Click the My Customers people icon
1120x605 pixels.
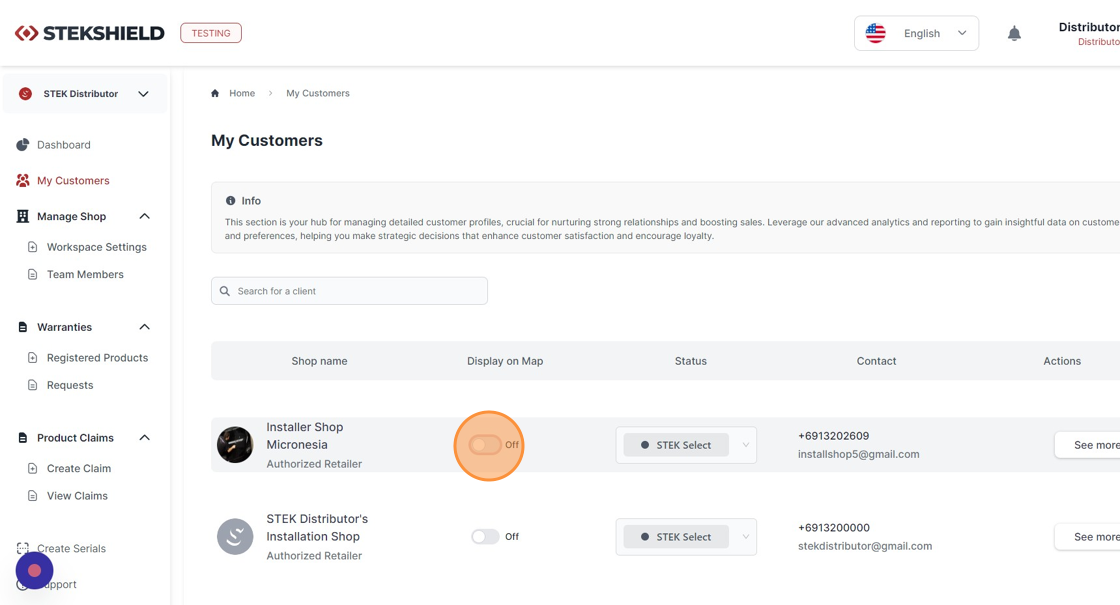(23, 181)
